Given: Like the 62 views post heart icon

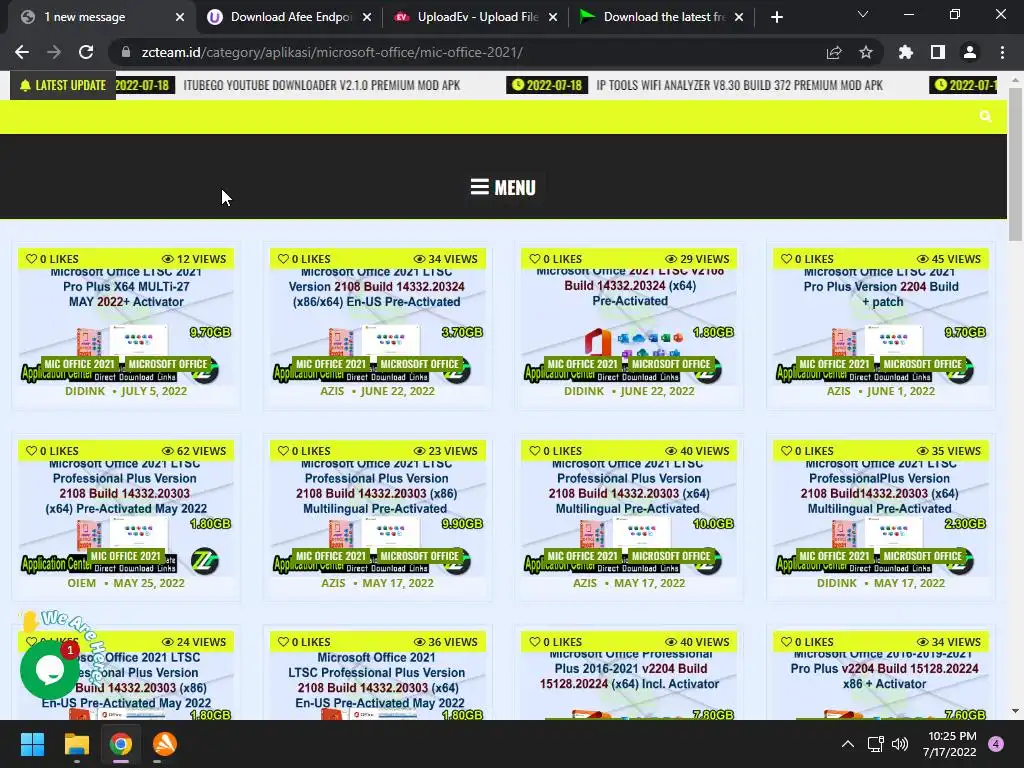Looking at the screenshot, I should (x=31, y=451).
